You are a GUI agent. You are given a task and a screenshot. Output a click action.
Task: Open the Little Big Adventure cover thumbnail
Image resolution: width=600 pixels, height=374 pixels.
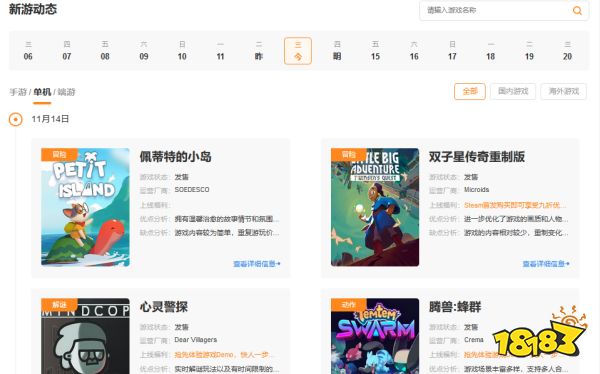tap(375, 207)
